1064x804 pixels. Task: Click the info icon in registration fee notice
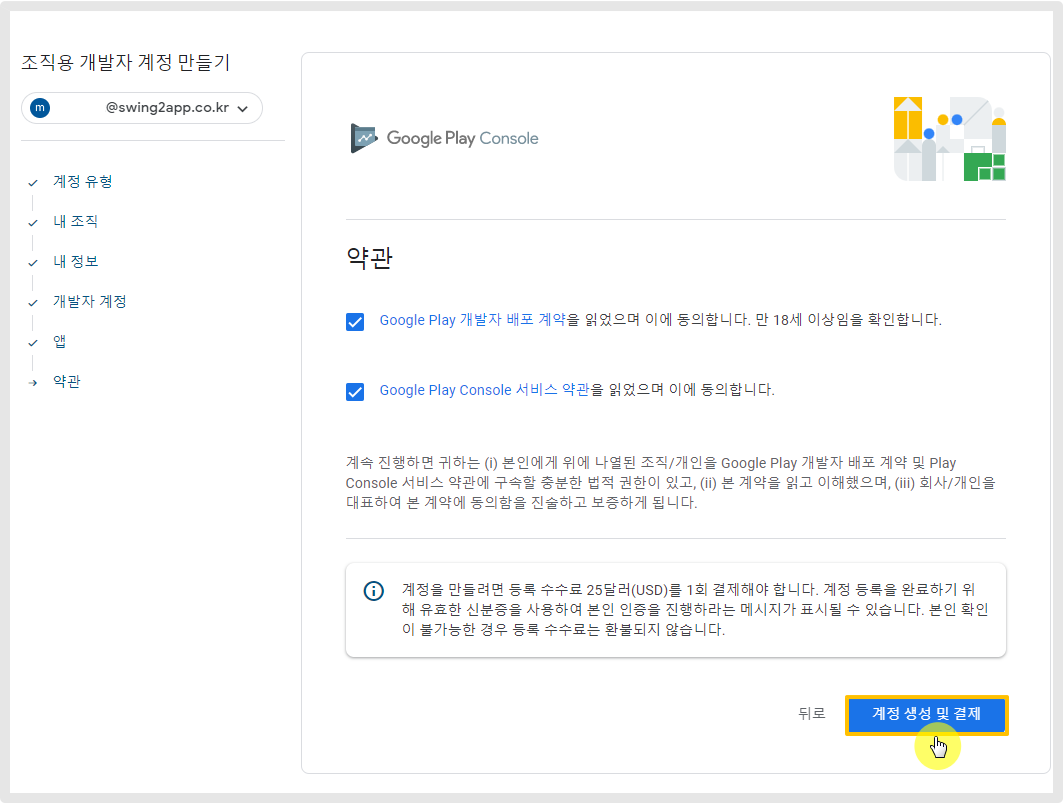[373, 590]
